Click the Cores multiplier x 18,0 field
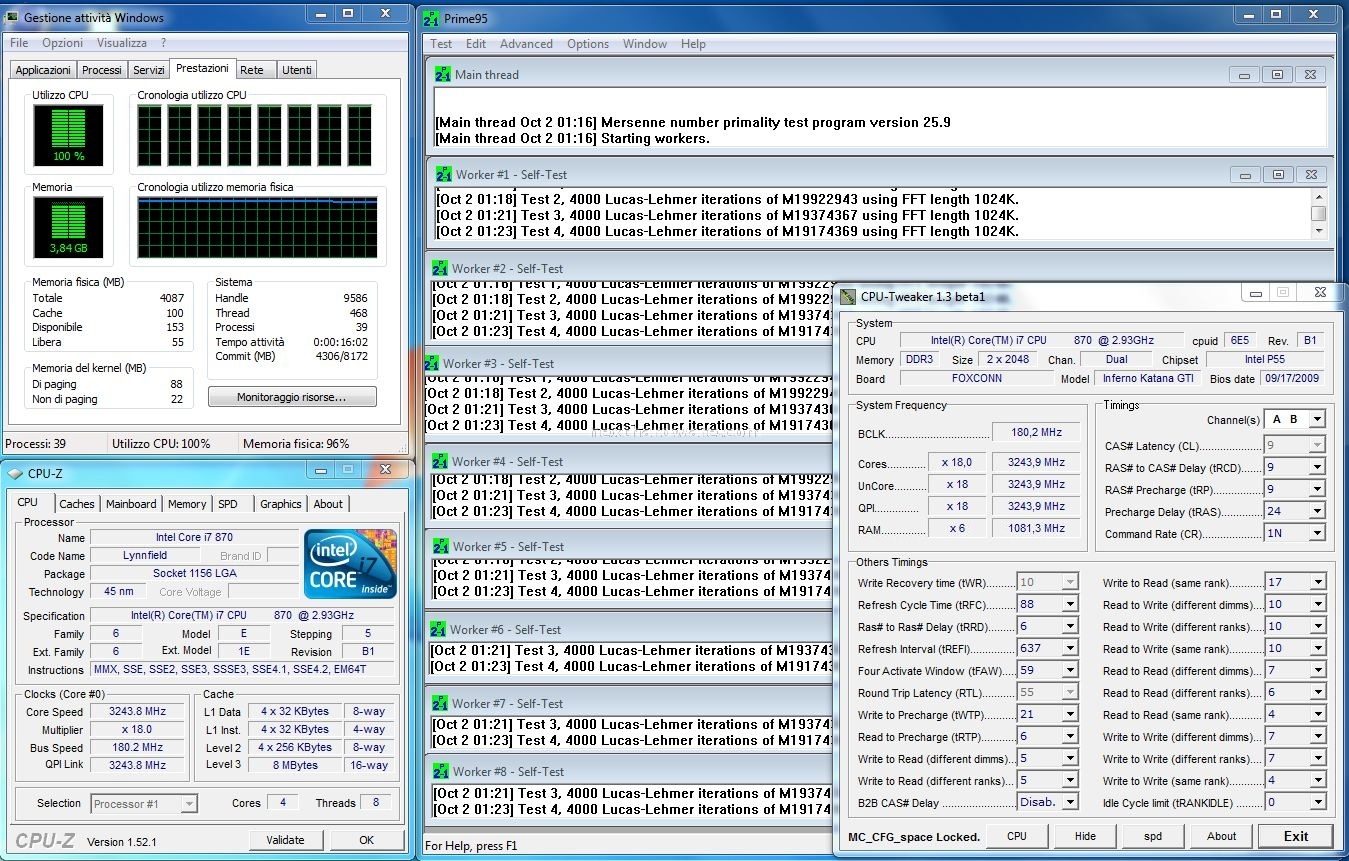Viewport: 1349px width, 861px height. (x=958, y=462)
